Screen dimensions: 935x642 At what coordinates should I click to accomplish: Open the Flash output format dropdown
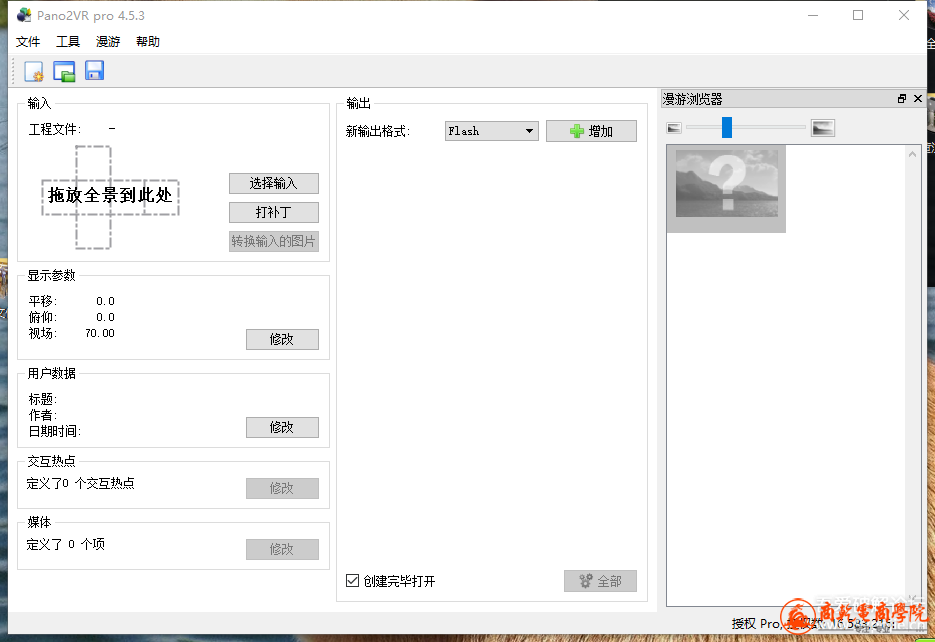click(491, 131)
